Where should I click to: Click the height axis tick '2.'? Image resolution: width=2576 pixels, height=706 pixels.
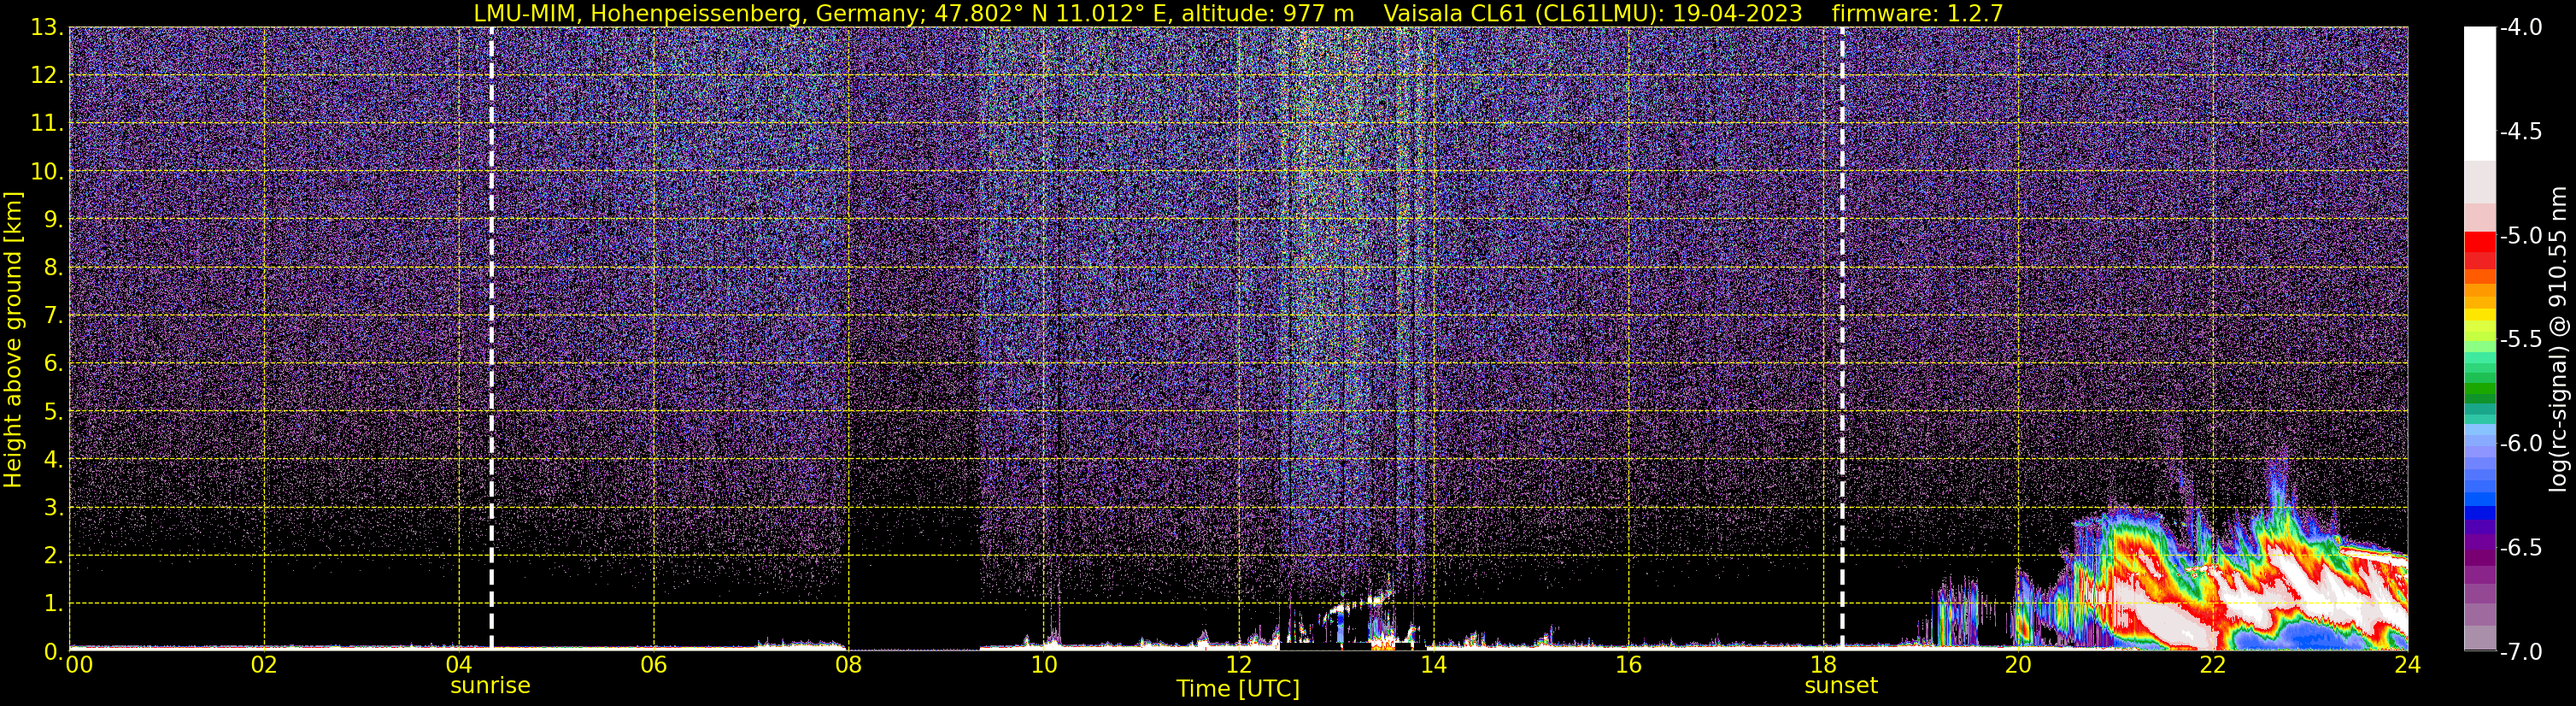[x=53, y=556]
